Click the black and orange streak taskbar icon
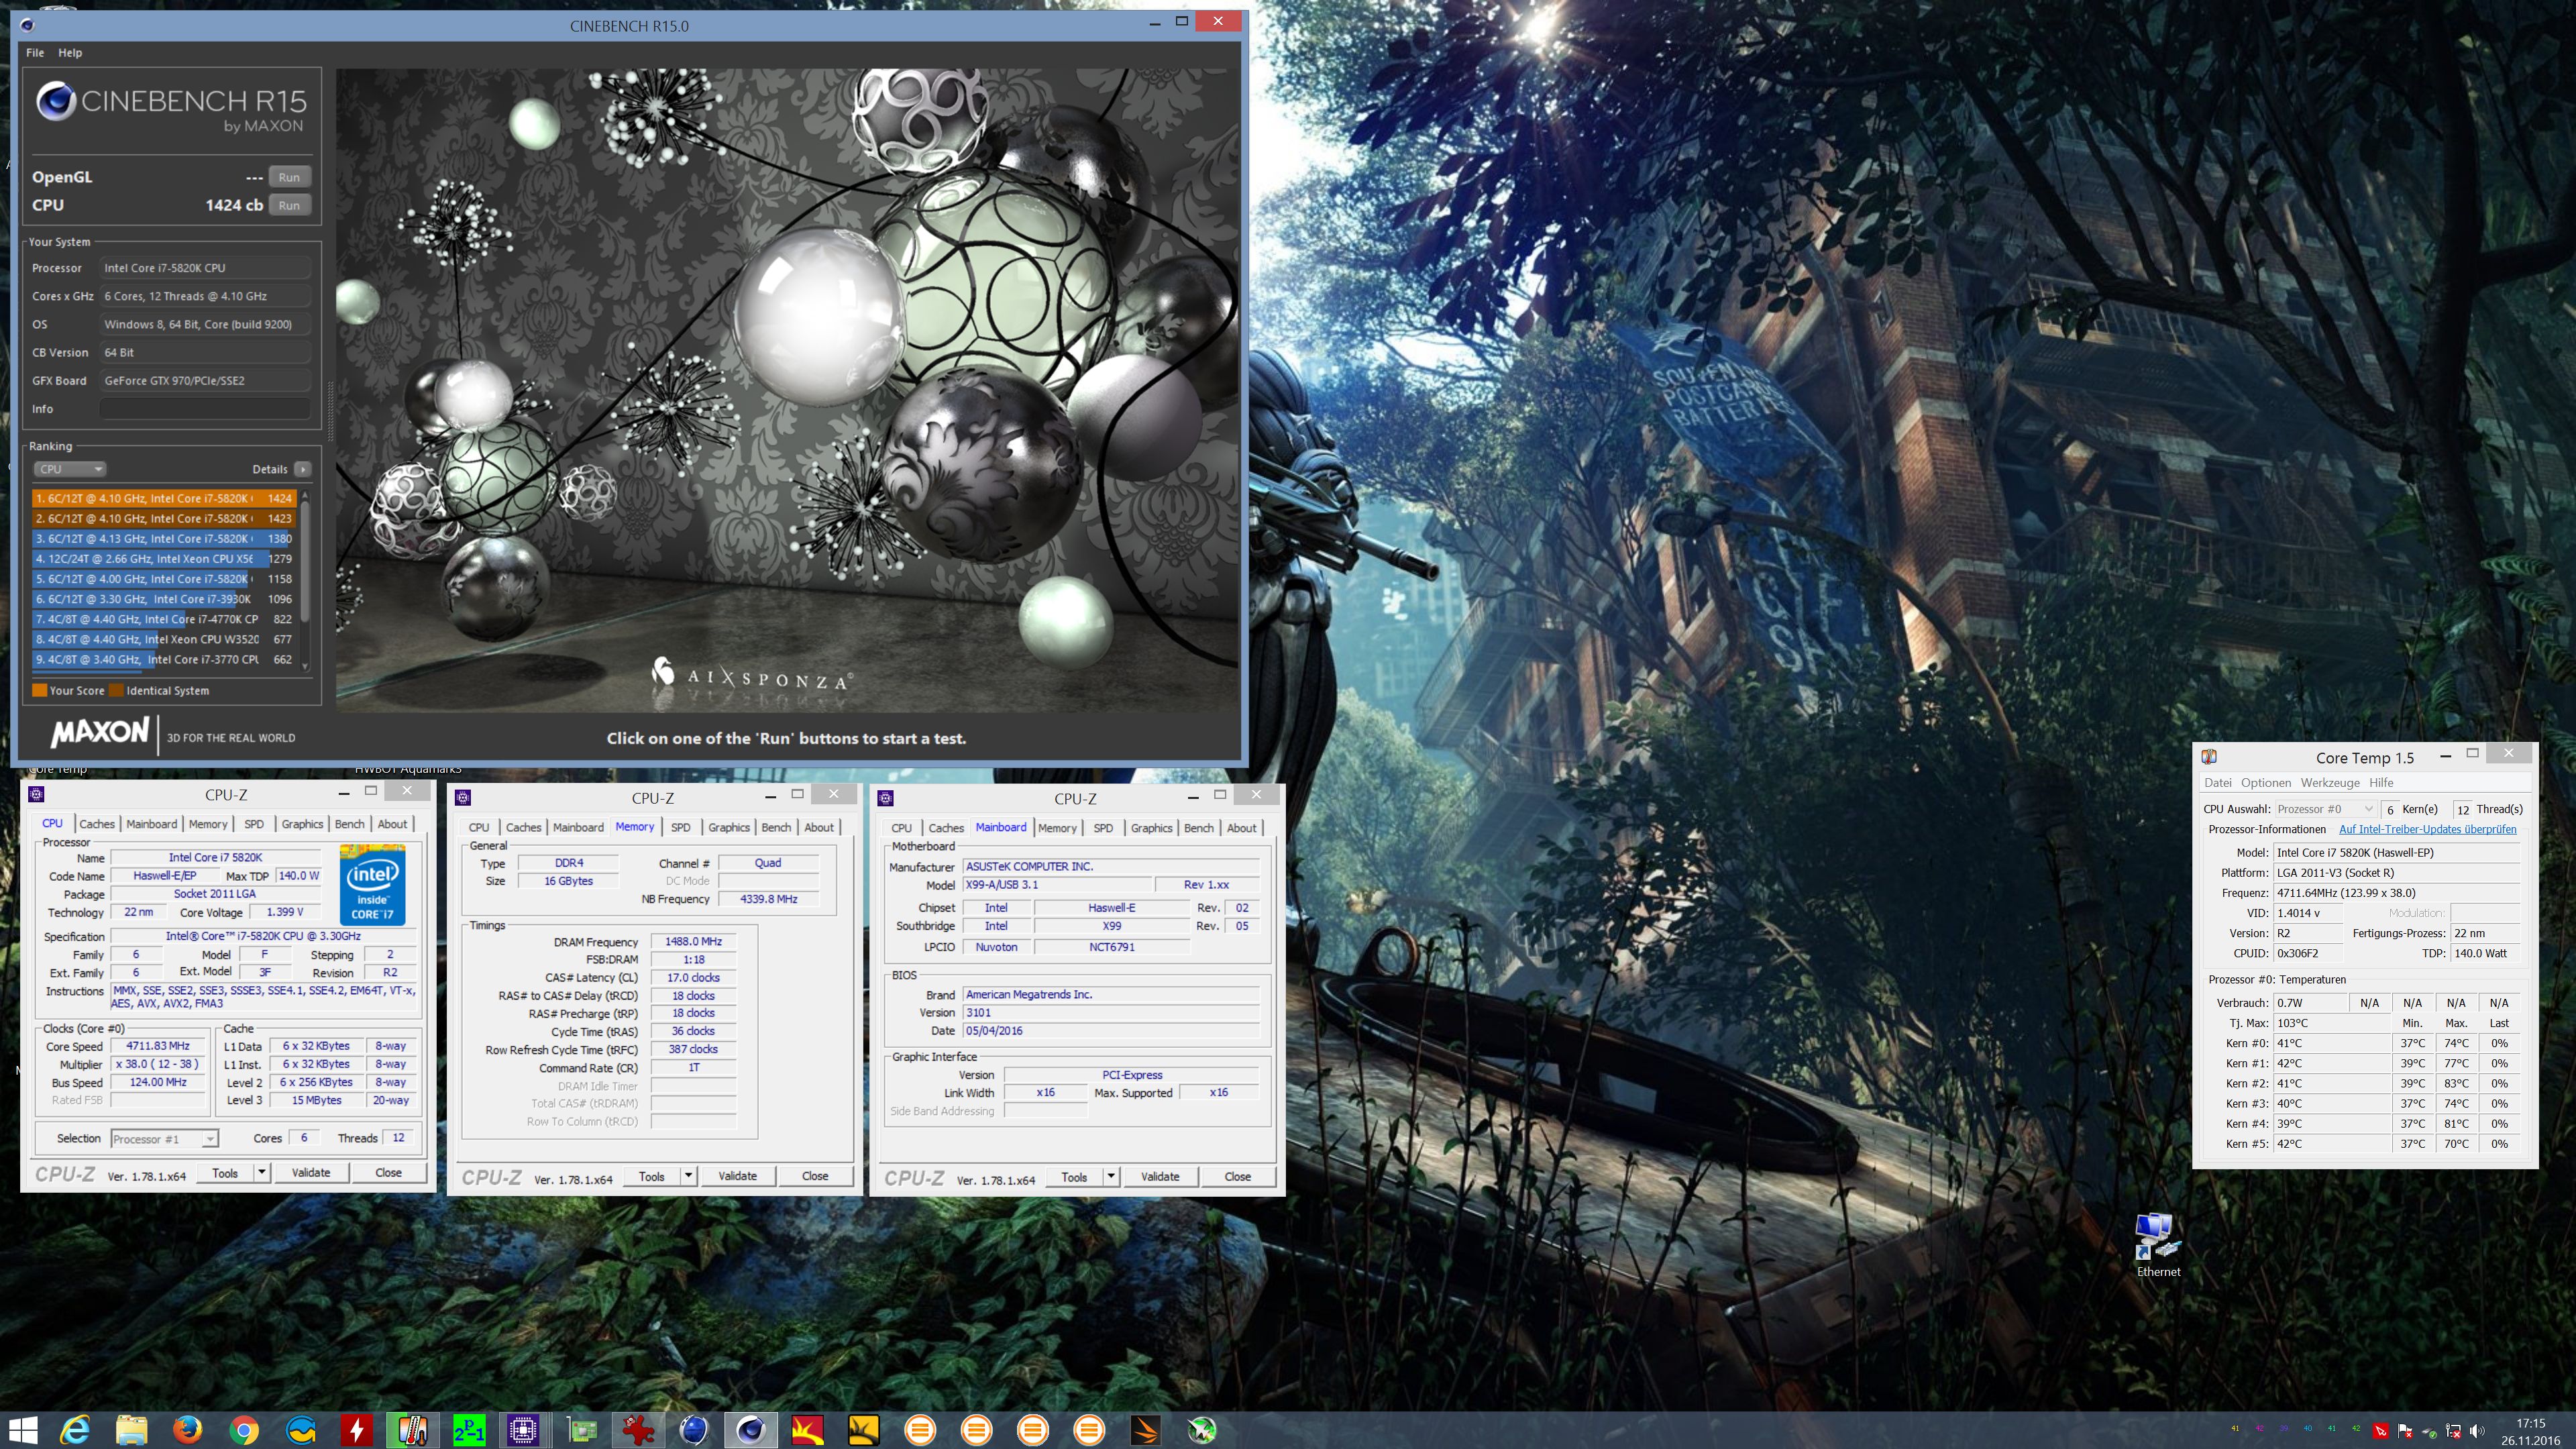This screenshot has height=1449, width=2576. point(1145,1430)
